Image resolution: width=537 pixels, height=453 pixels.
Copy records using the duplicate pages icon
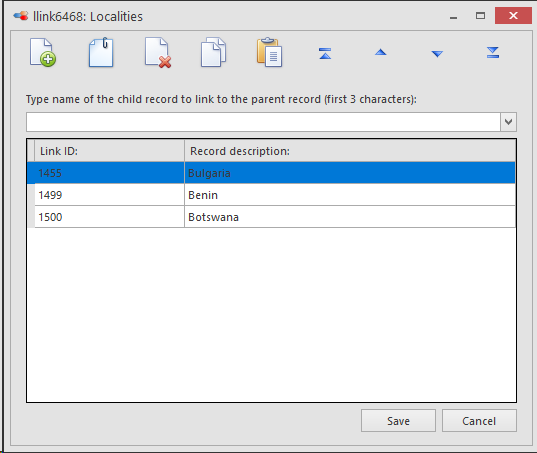tap(213, 52)
